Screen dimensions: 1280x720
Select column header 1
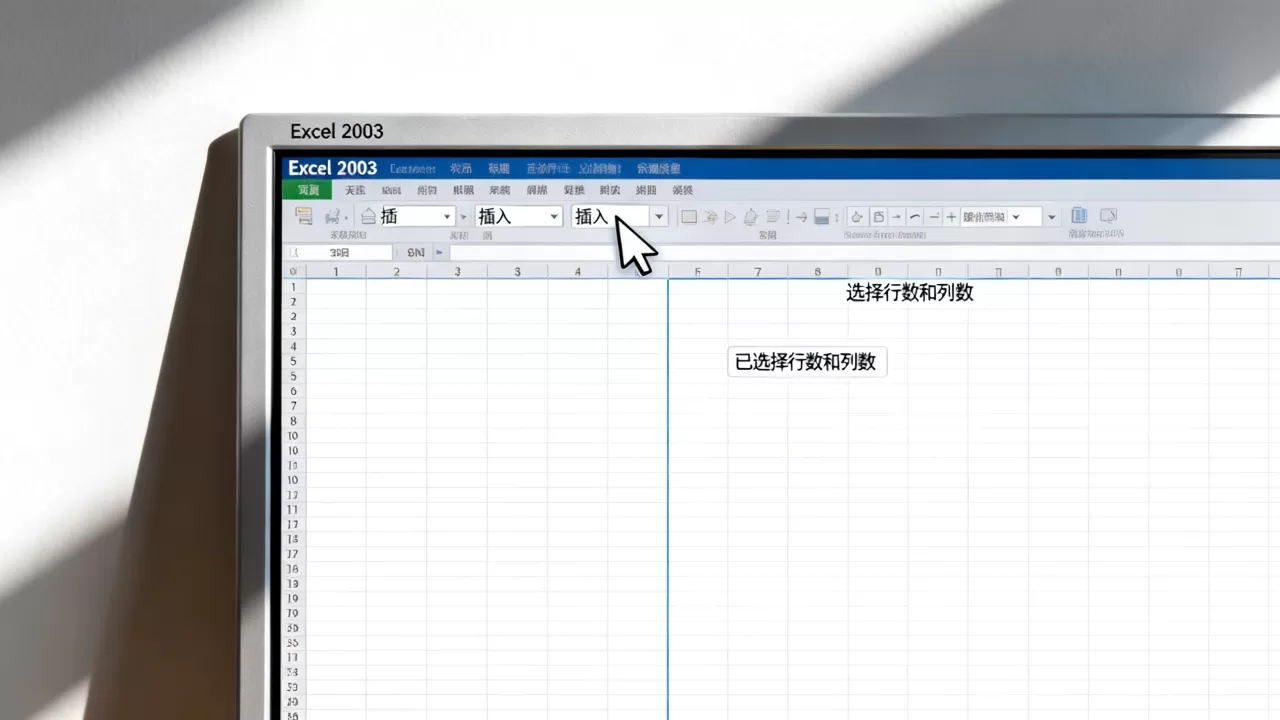pyautogui.click(x=336, y=271)
